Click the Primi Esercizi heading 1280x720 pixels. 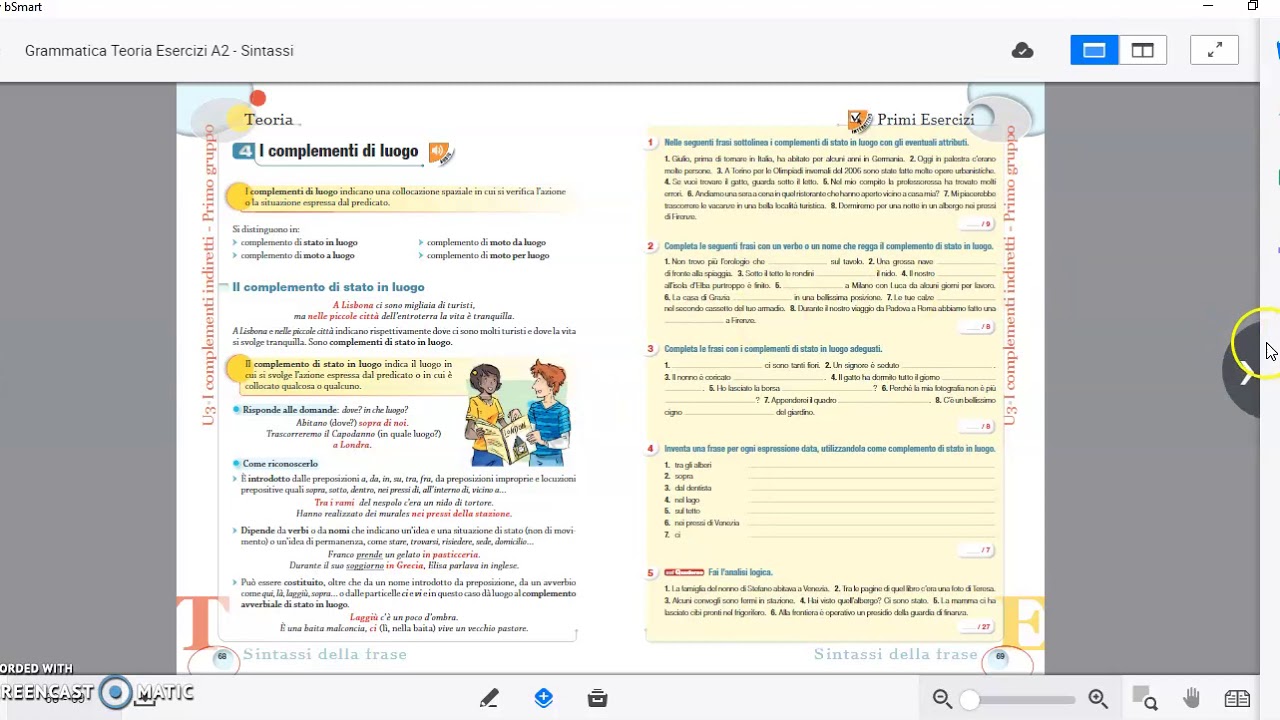925,120
